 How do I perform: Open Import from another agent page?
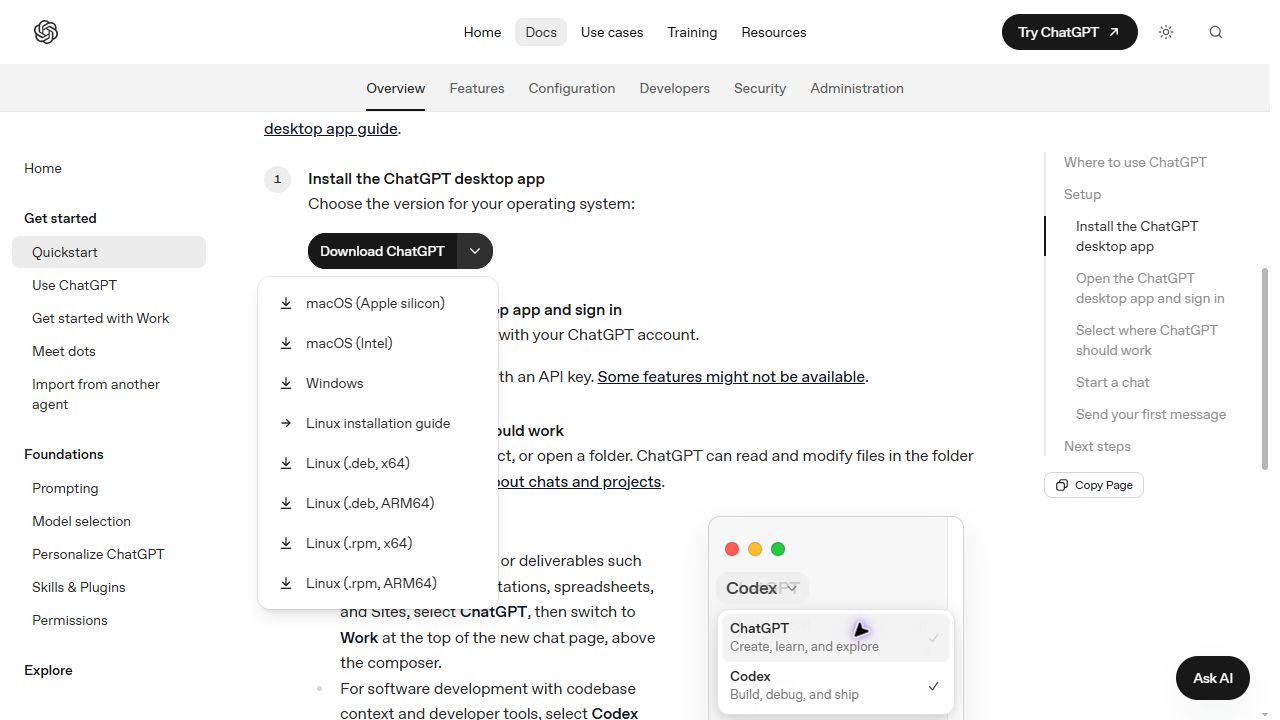pos(109,394)
